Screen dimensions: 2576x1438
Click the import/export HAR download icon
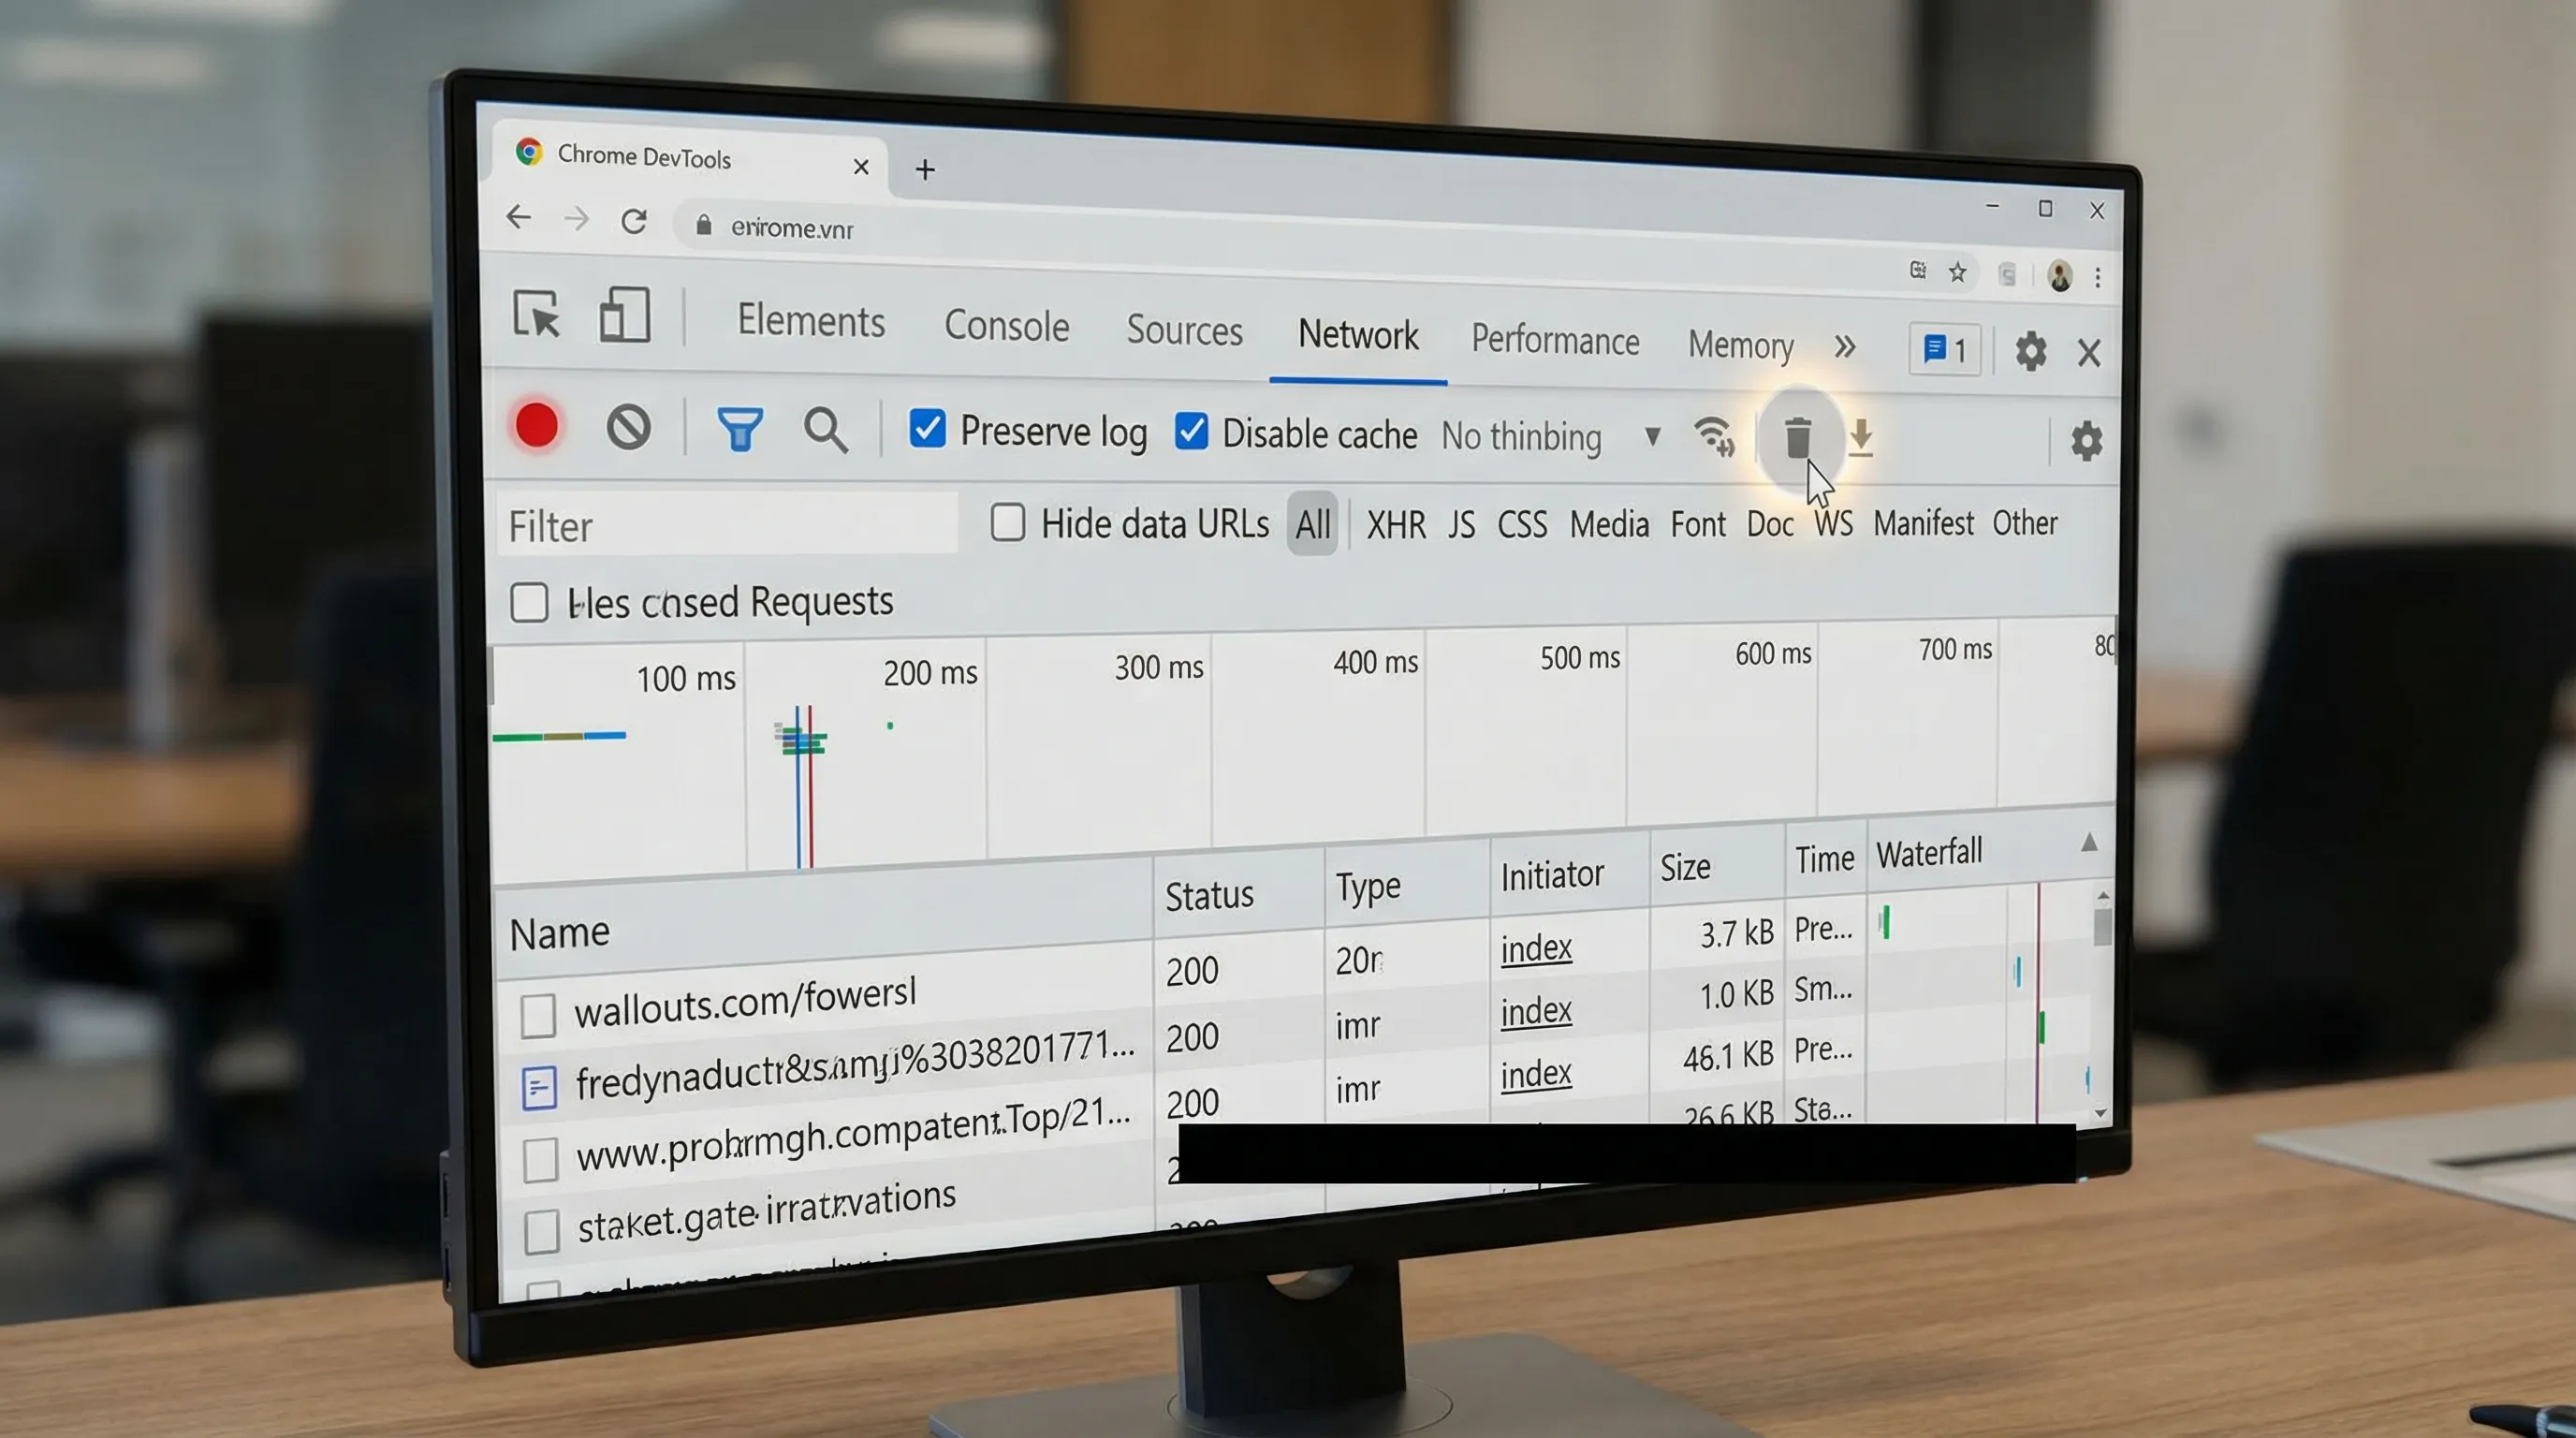[x=1862, y=440]
